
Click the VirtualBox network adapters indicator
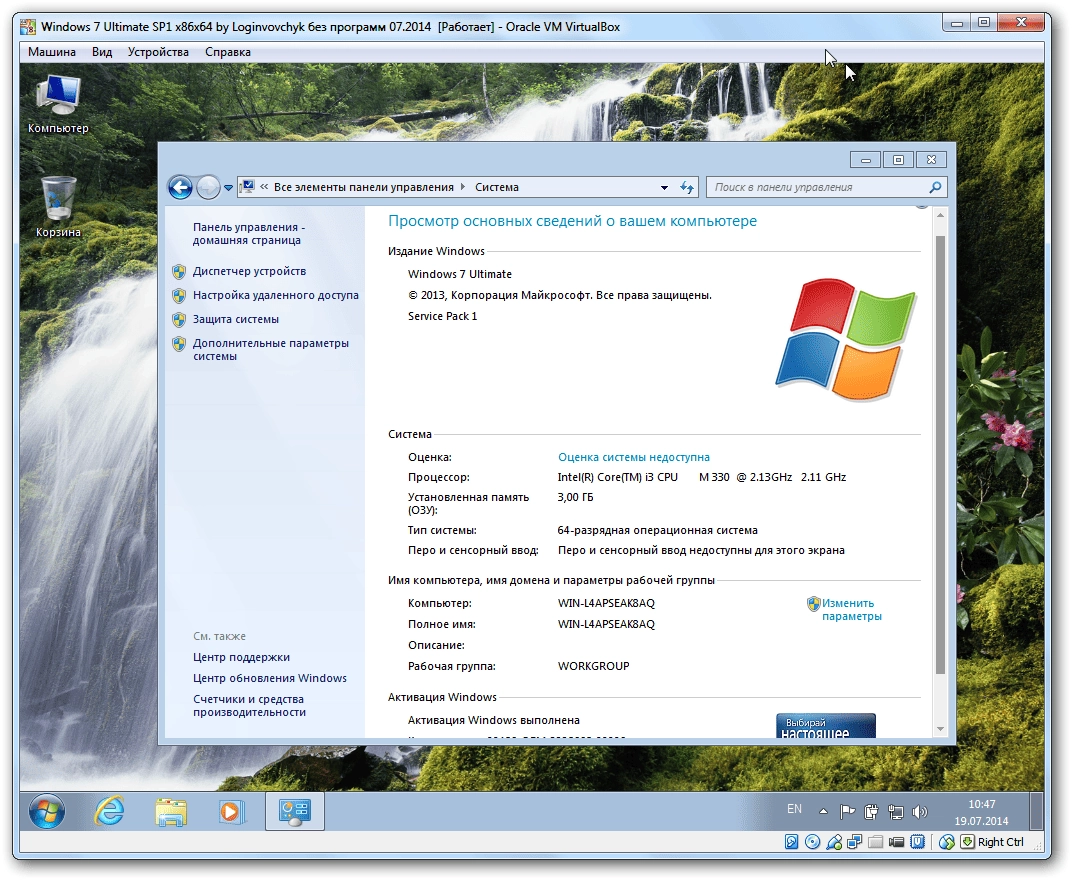coord(855,842)
